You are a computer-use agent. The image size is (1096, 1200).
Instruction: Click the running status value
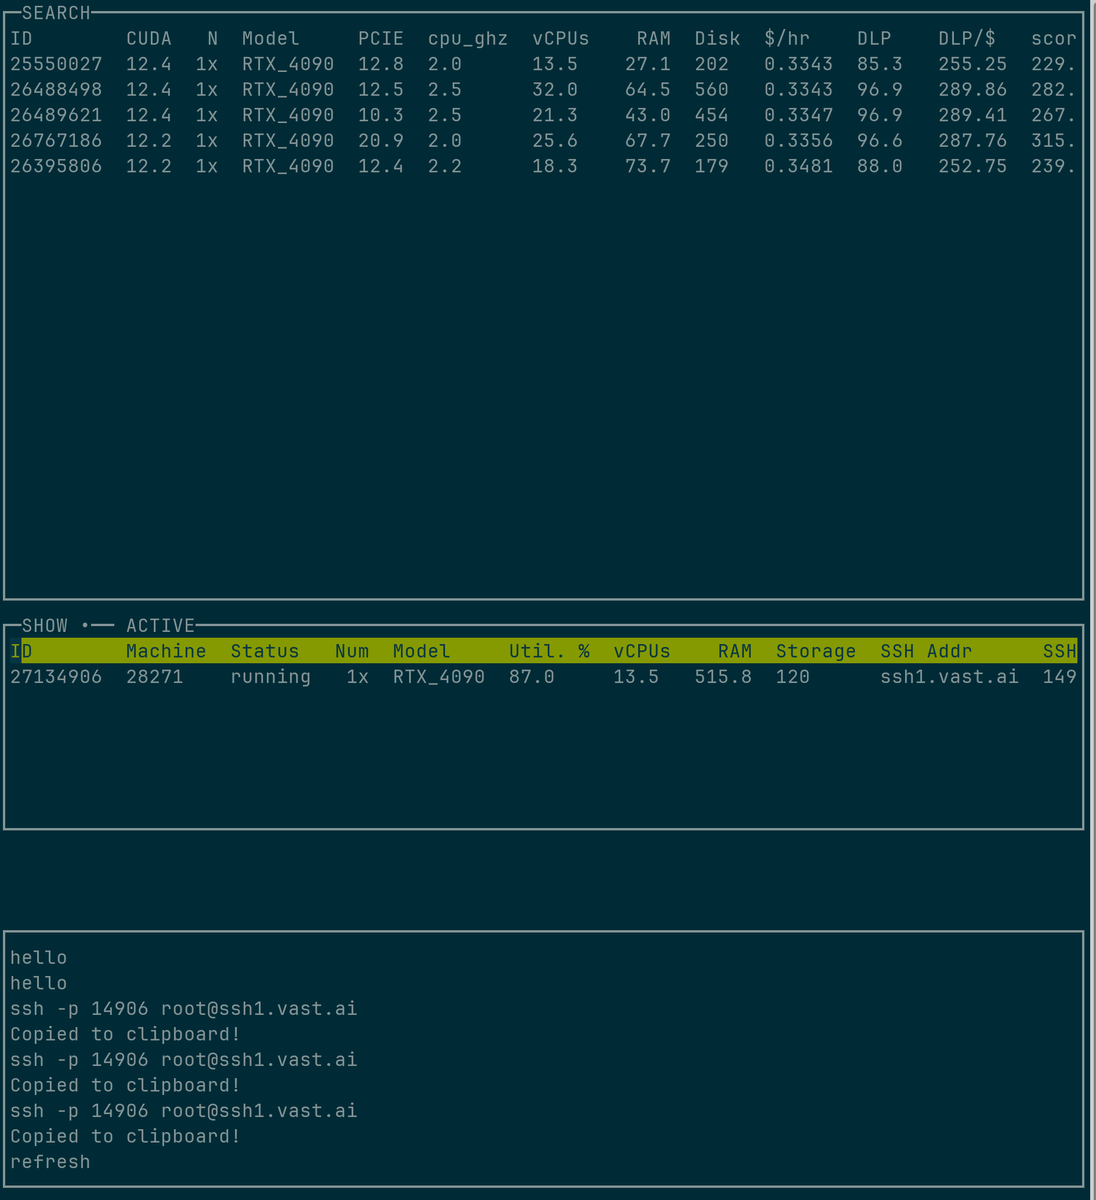[x=271, y=677]
